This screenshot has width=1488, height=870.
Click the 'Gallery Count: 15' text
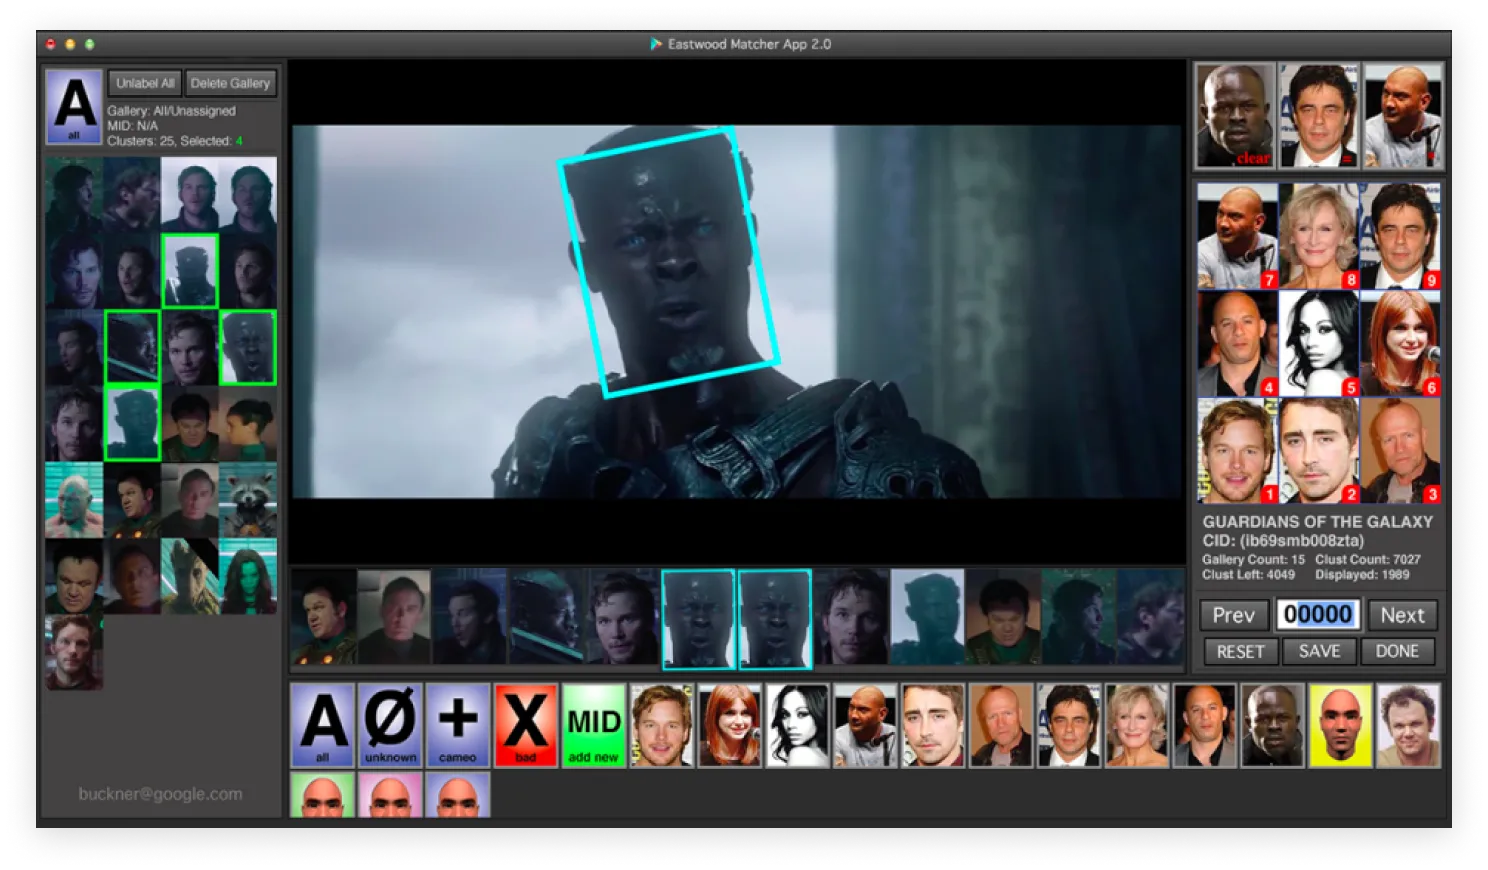click(x=1253, y=560)
